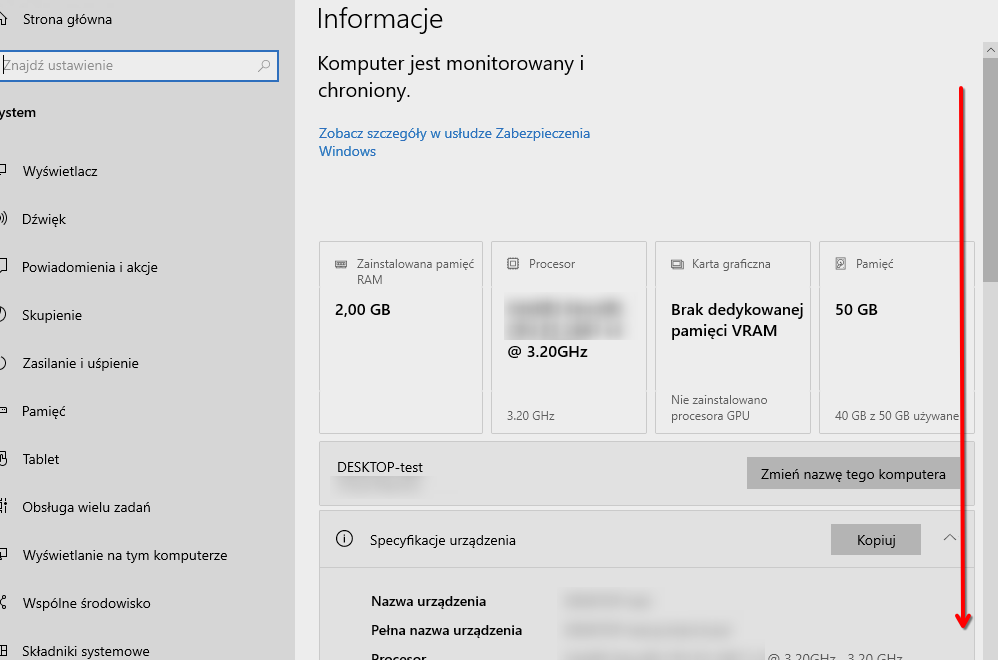Click the RAM icon in Zainstalowana pamięć card

point(341,265)
